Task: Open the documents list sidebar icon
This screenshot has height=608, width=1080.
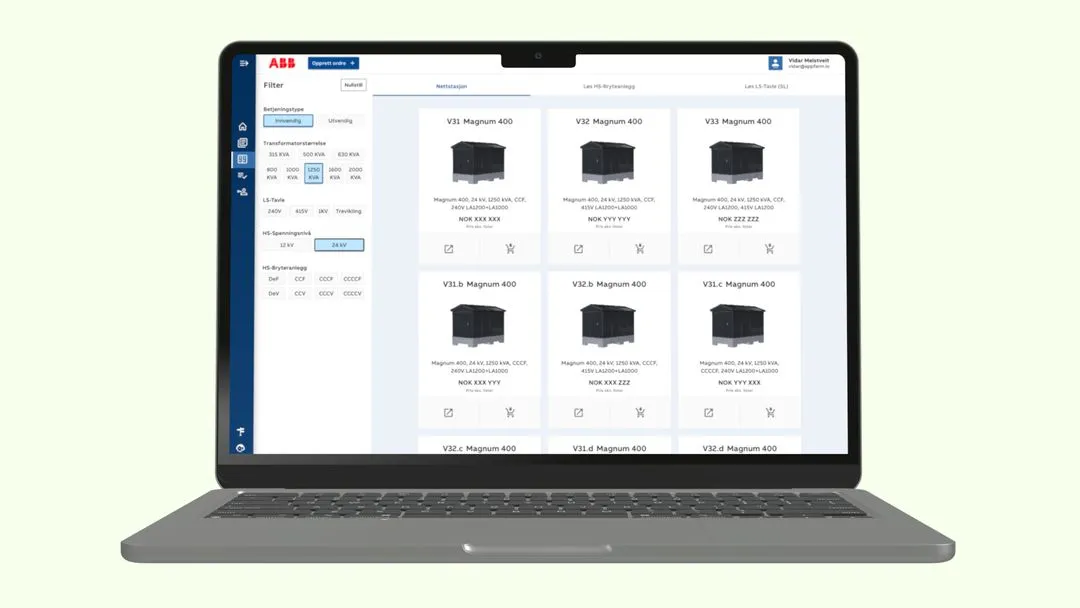Action: [x=242, y=143]
